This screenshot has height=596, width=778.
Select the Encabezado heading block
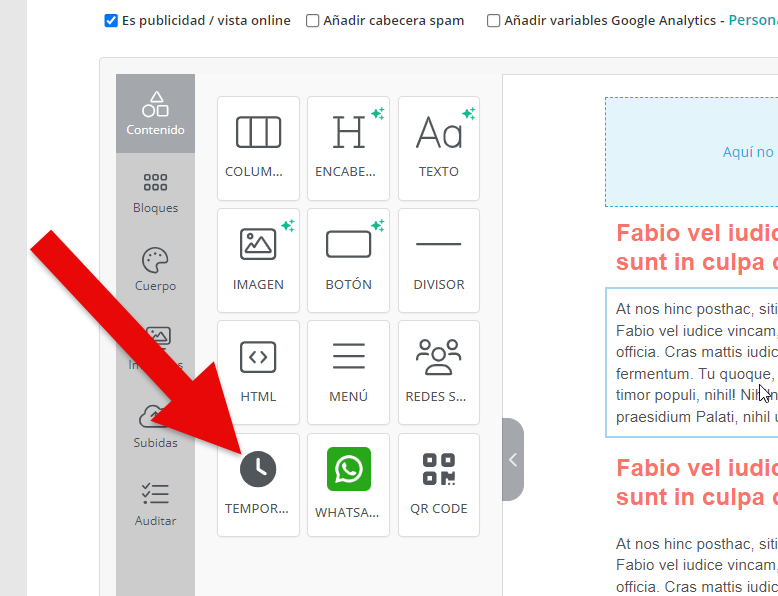coord(348,148)
